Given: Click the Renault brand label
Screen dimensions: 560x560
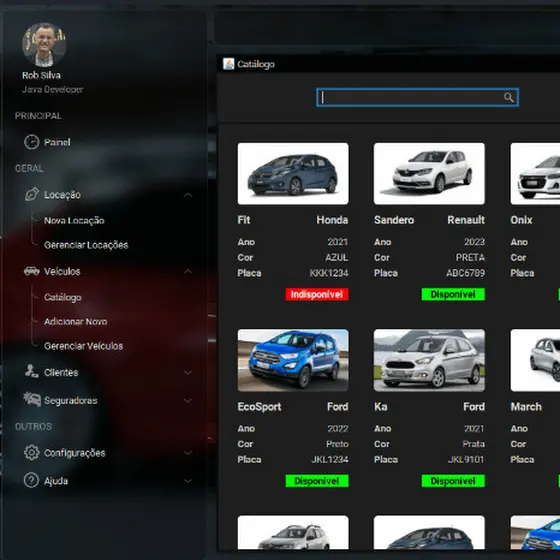Looking at the screenshot, I should 466,220.
